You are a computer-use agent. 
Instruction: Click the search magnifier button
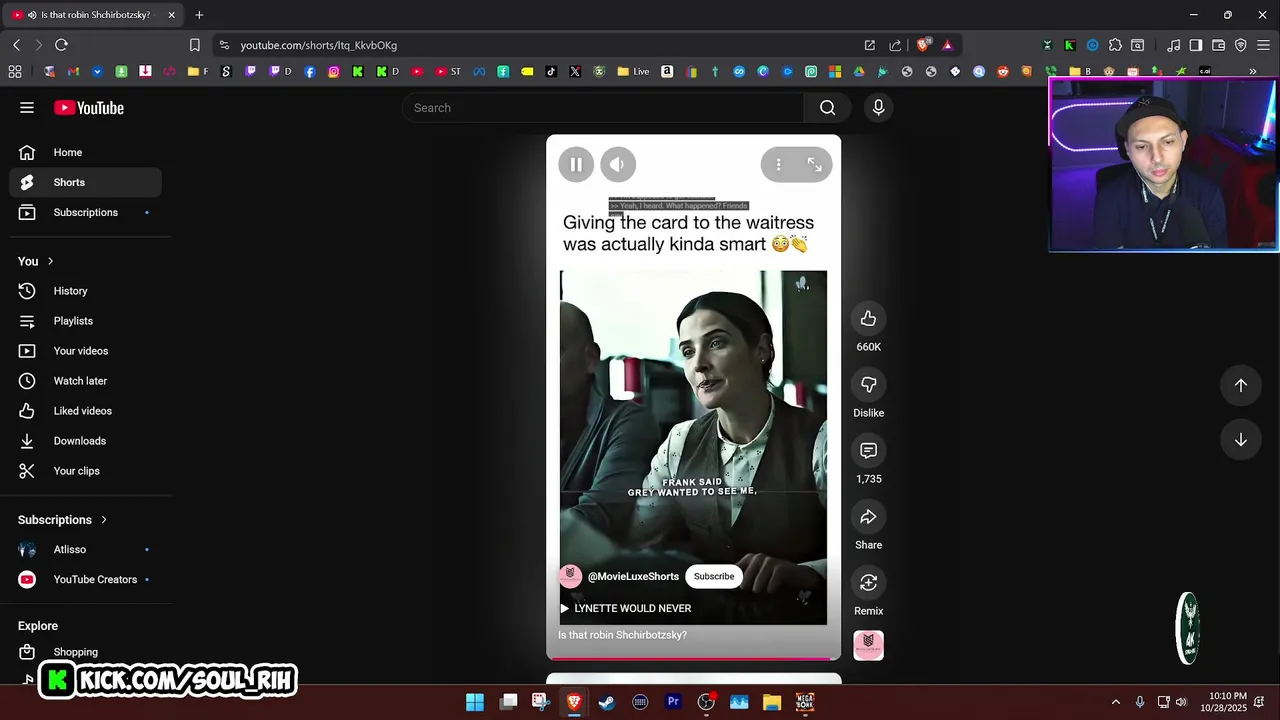827,108
